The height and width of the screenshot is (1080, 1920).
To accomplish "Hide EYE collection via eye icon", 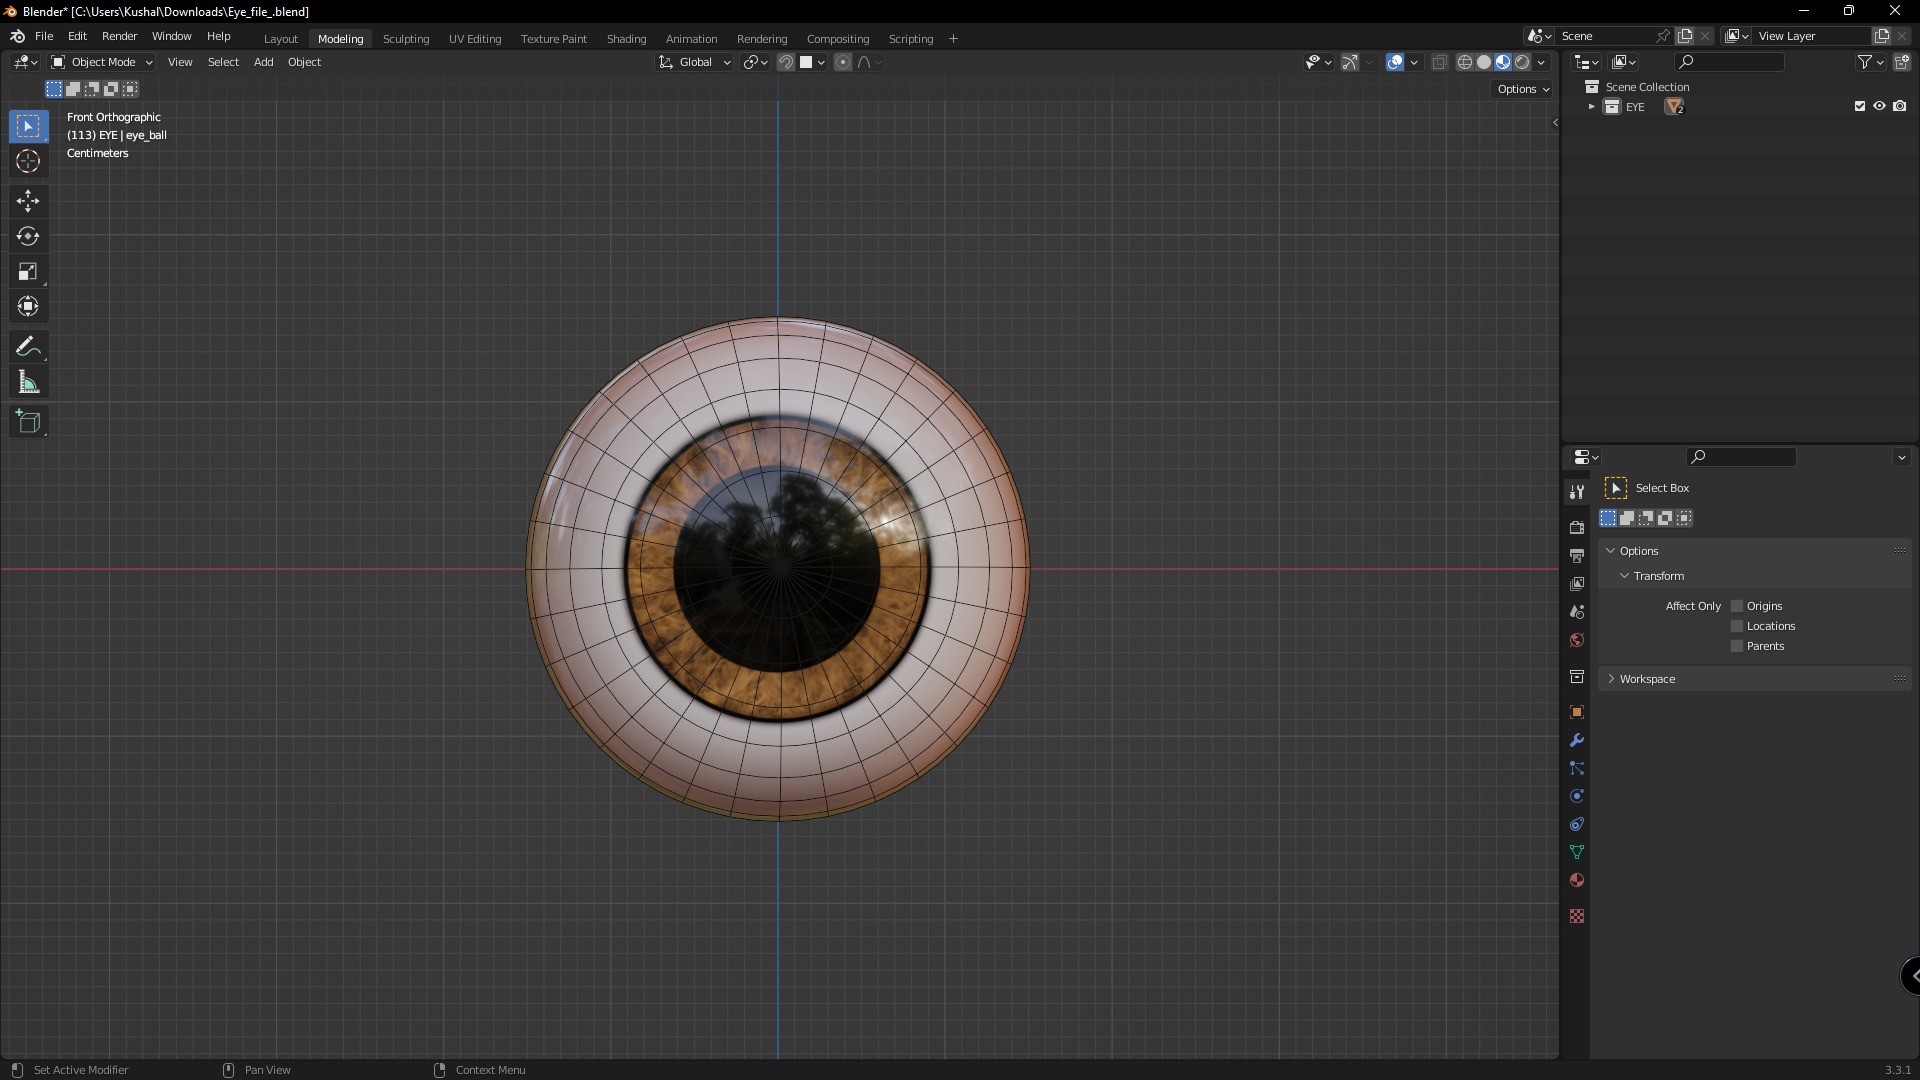I will click(x=1880, y=106).
